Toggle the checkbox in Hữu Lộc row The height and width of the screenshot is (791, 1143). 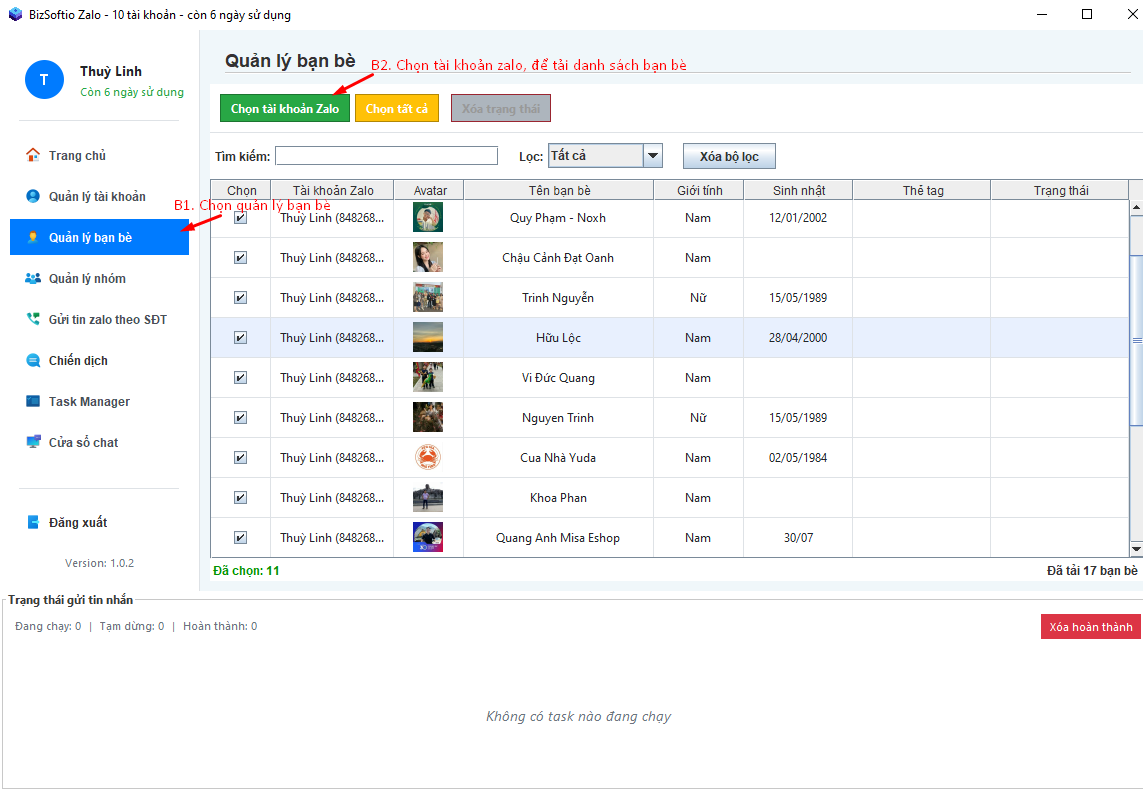point(240,337)
